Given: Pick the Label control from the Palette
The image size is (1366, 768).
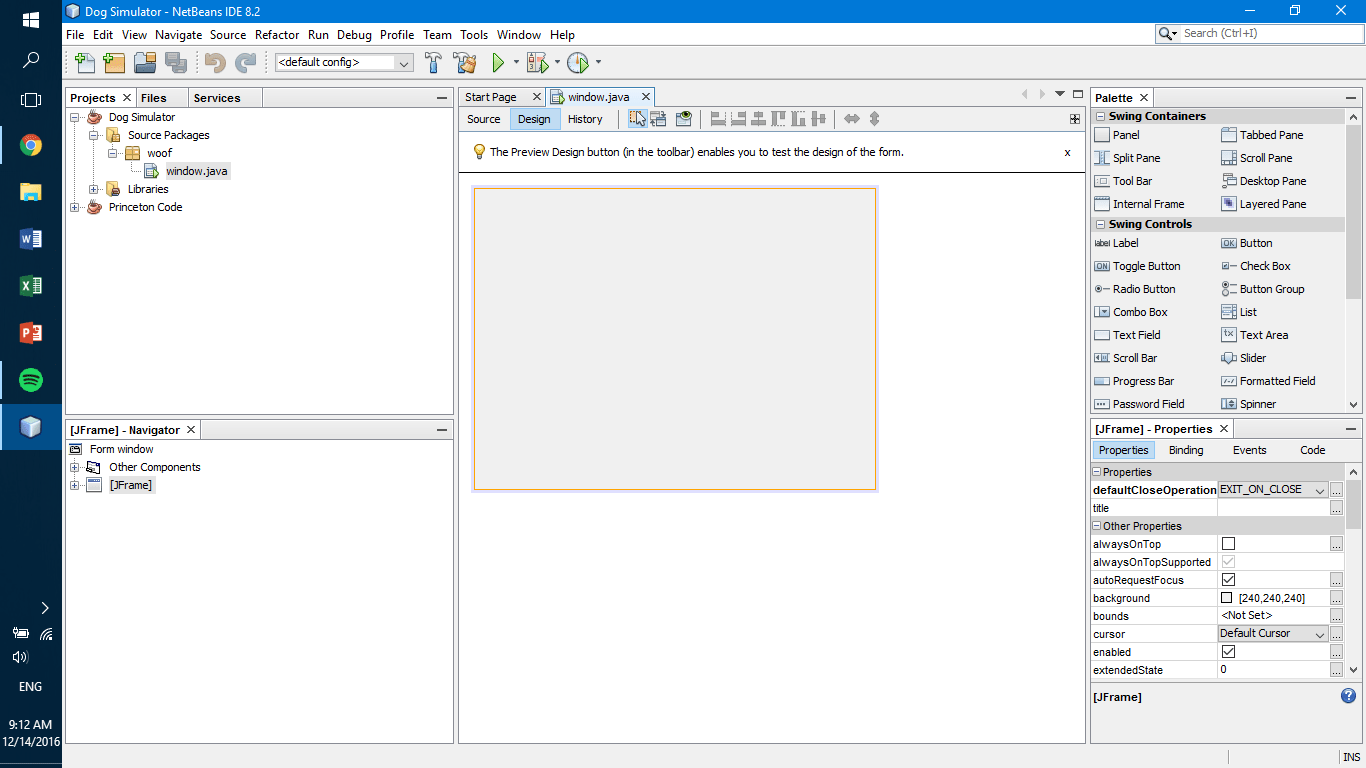Looking at the screenshot, I should 1117,243.
